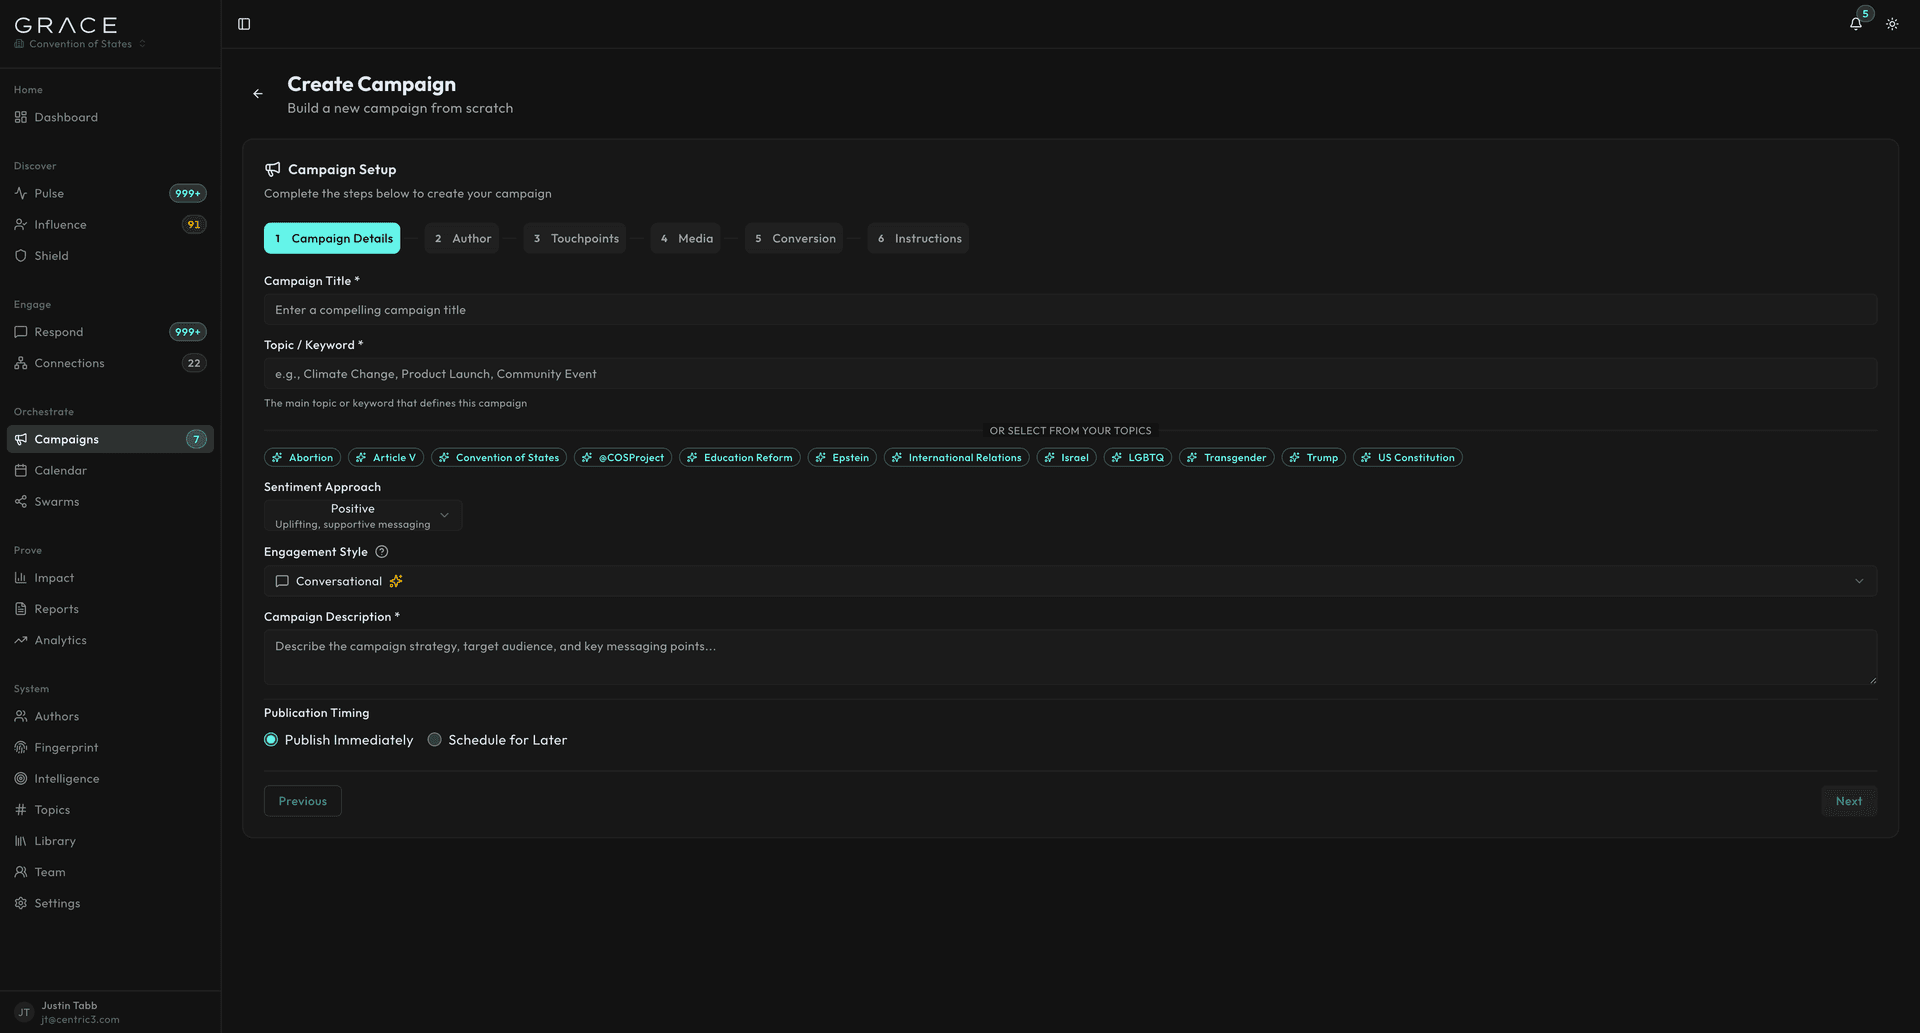Click the back arrow beside Create Campaign
Viewport: 1920px width, 1033px height.
pyautogui.click(x=258, y=94)
